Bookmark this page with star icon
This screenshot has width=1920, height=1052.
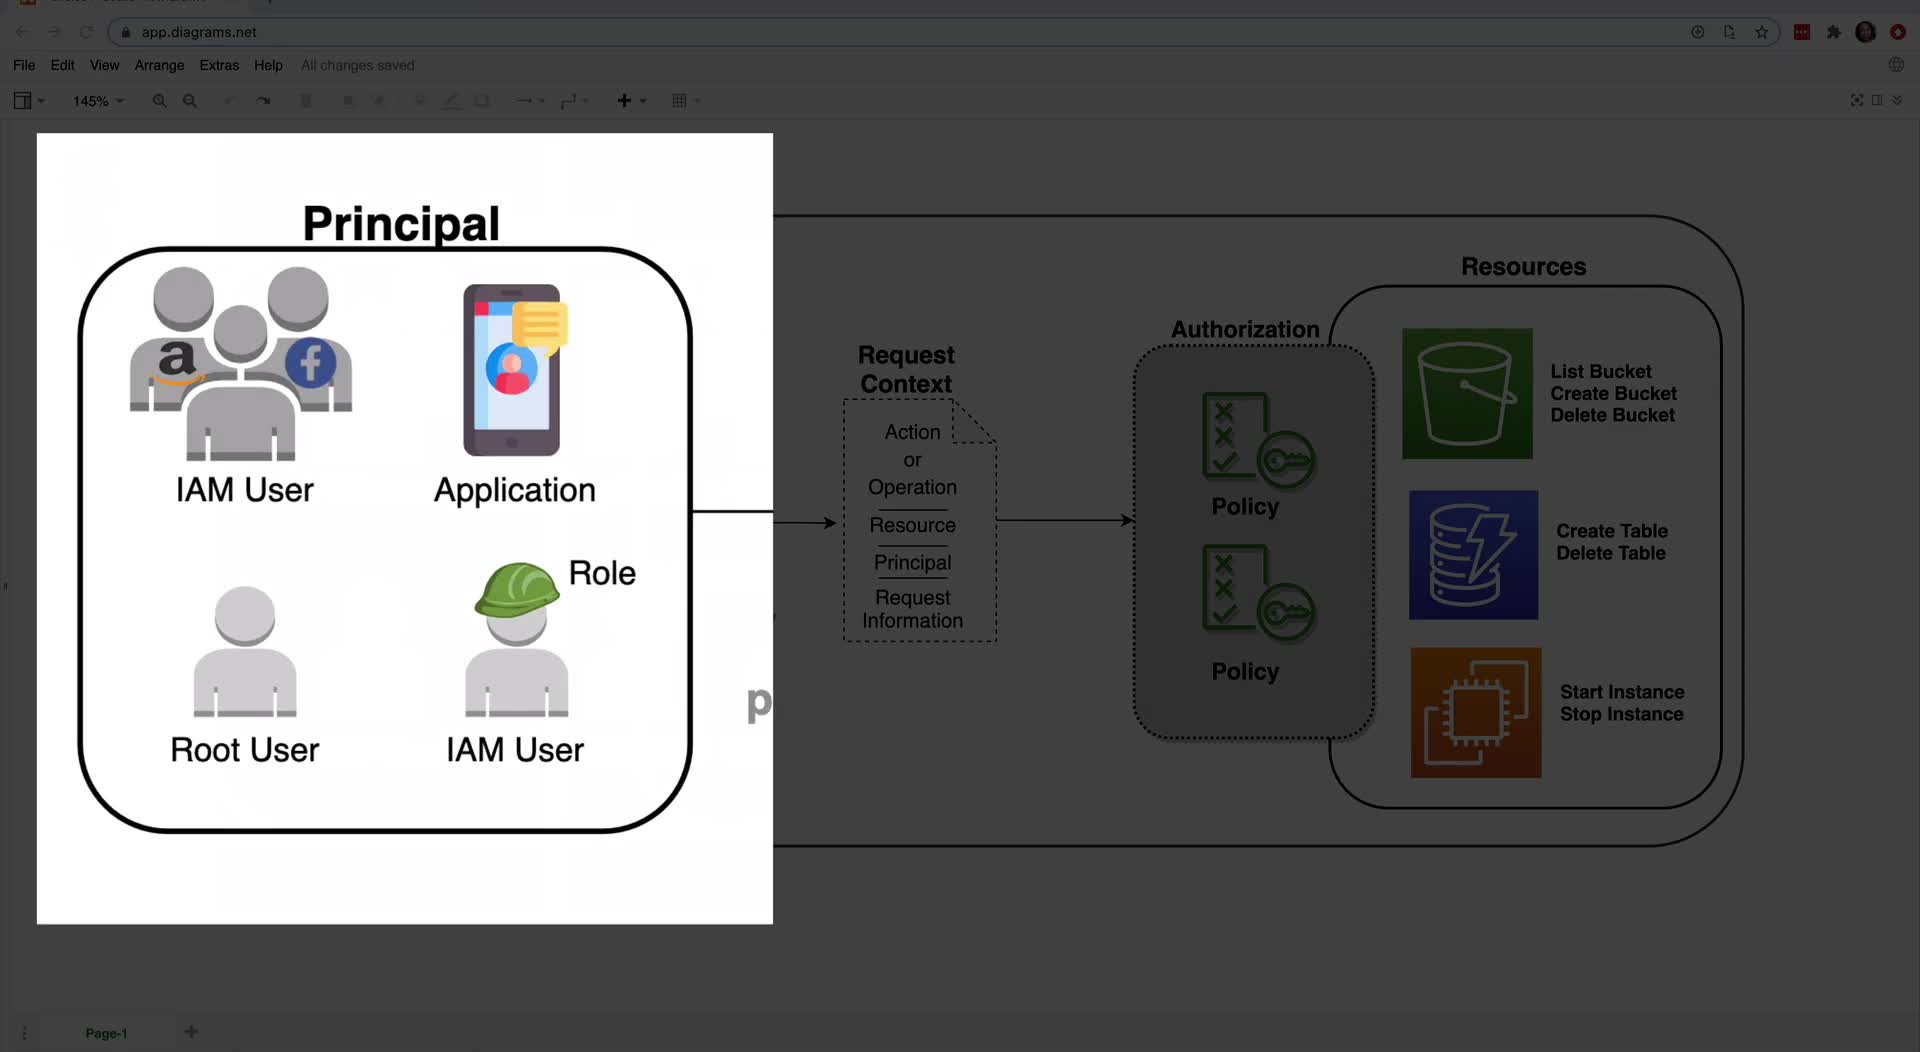1762,32
